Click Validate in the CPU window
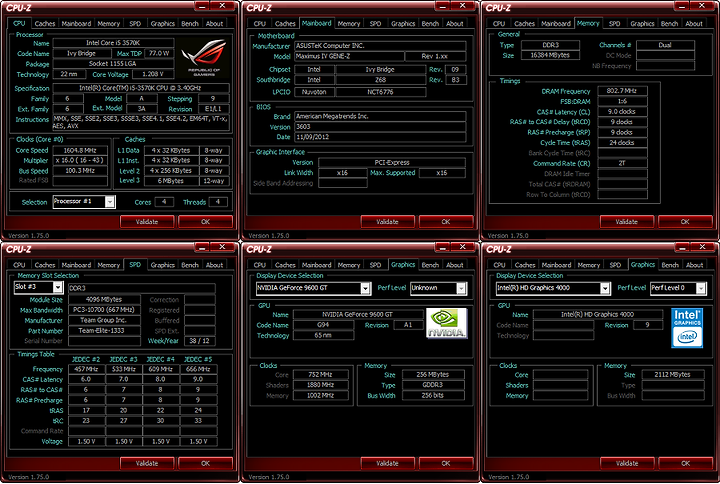Viewport: 720px width, 484px height. [x=147, y=222]
